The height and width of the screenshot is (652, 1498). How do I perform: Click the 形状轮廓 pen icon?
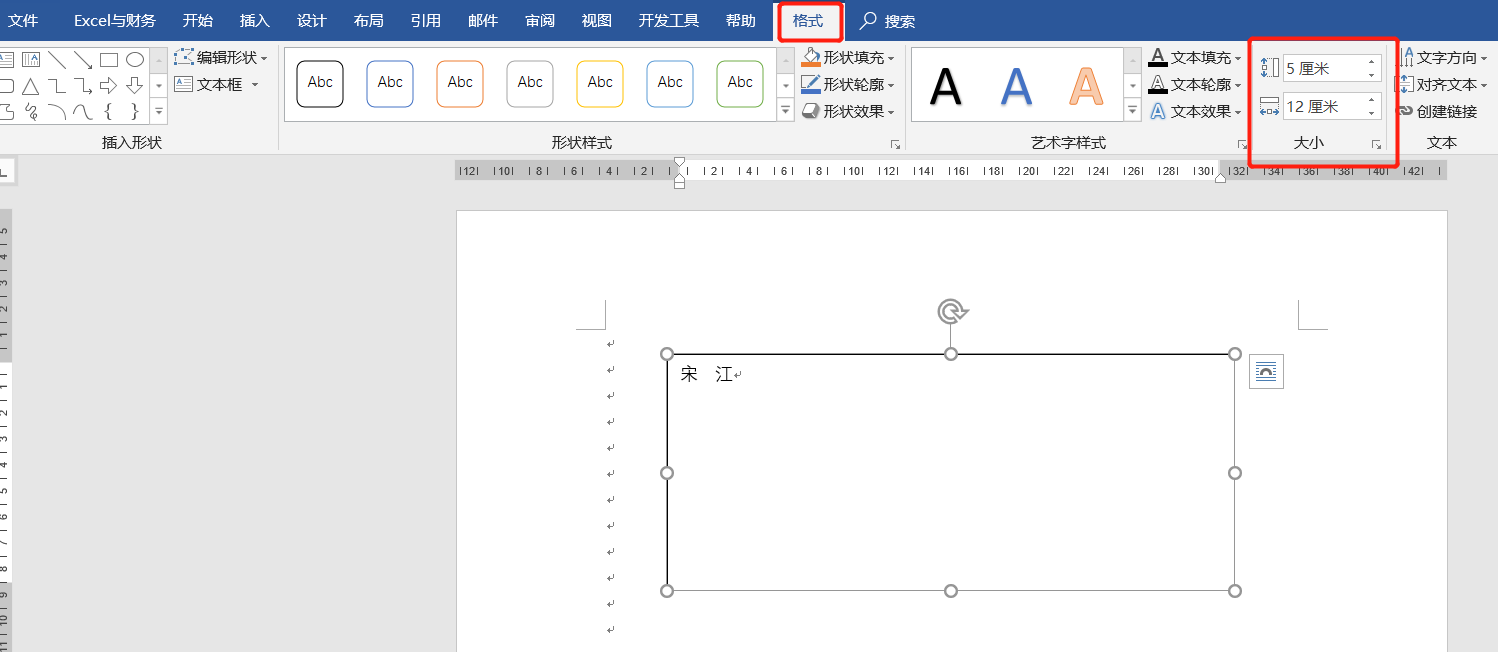point(811,85)
